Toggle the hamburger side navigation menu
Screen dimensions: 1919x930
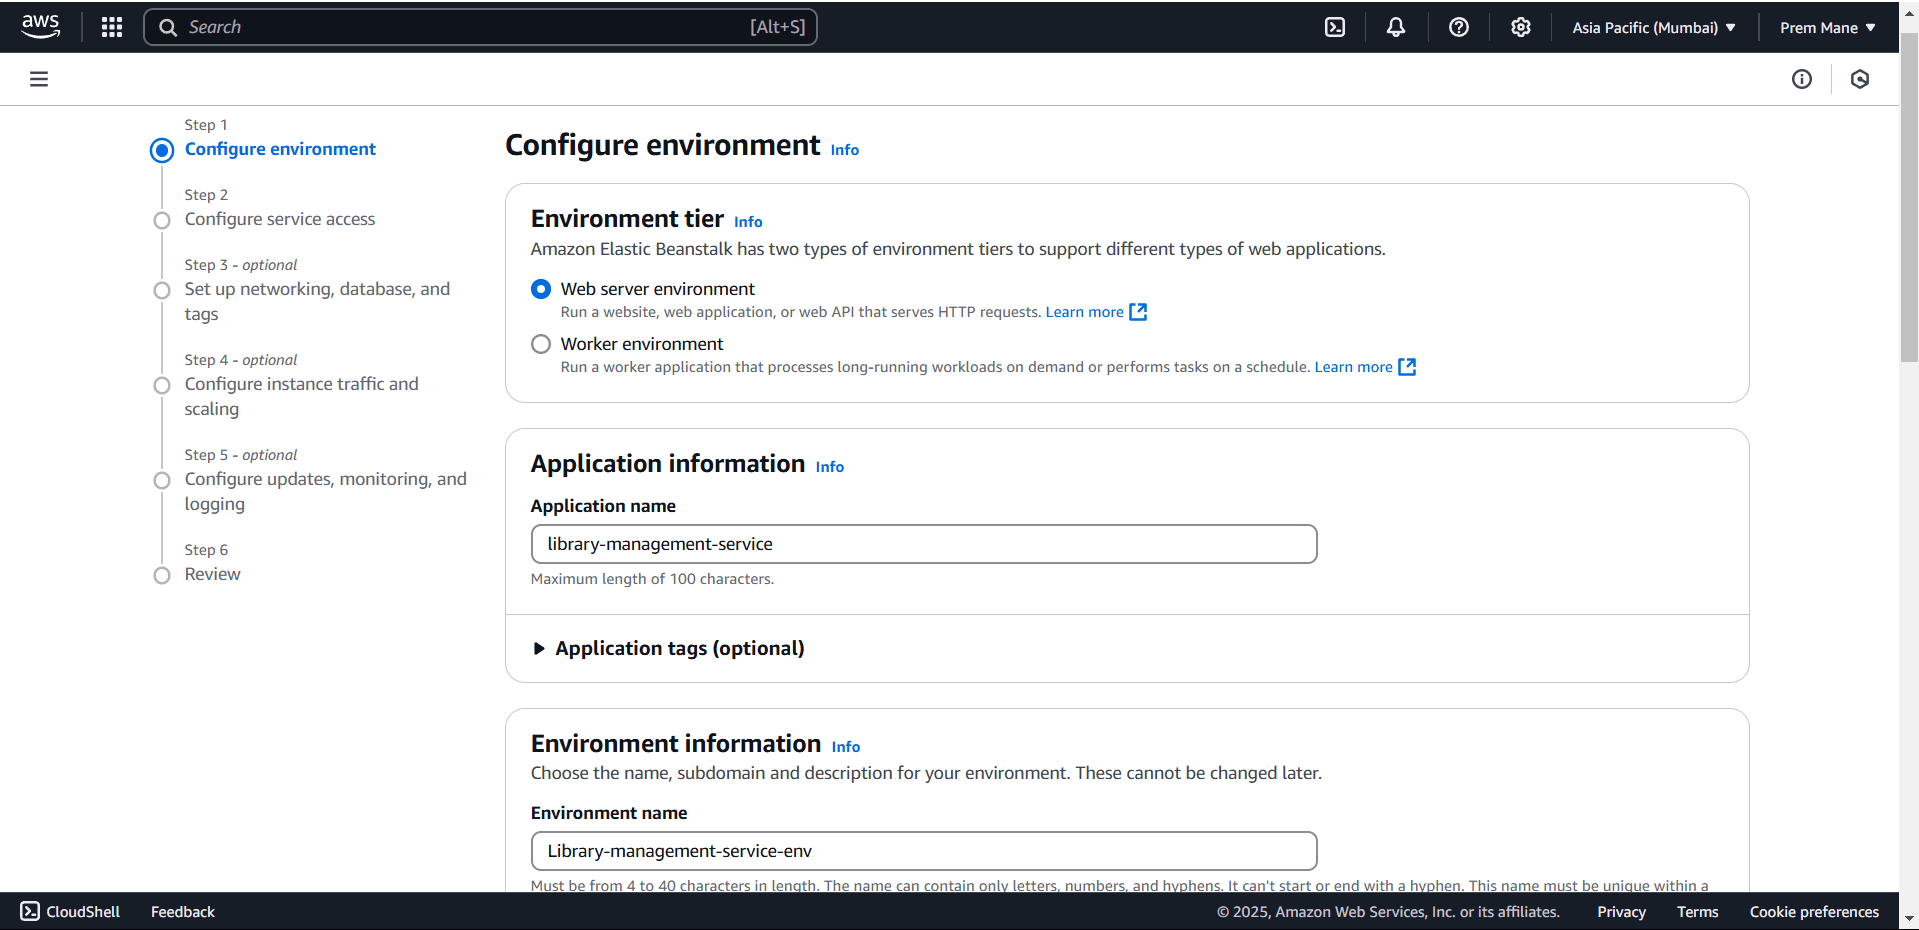click(x=39, y=79)
